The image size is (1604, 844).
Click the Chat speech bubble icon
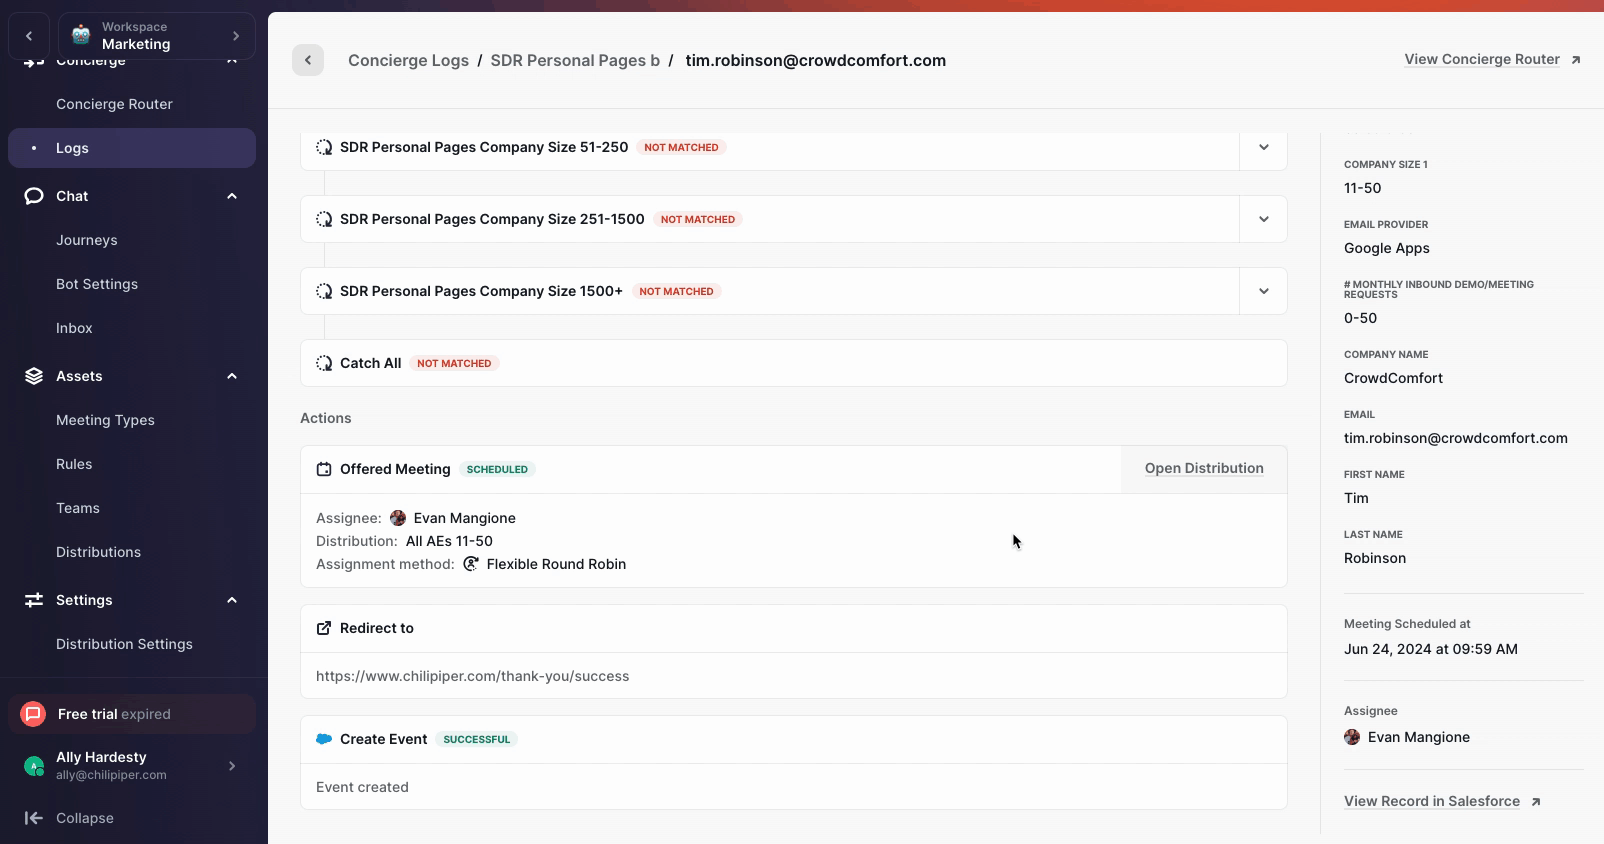tap(34, 196)
